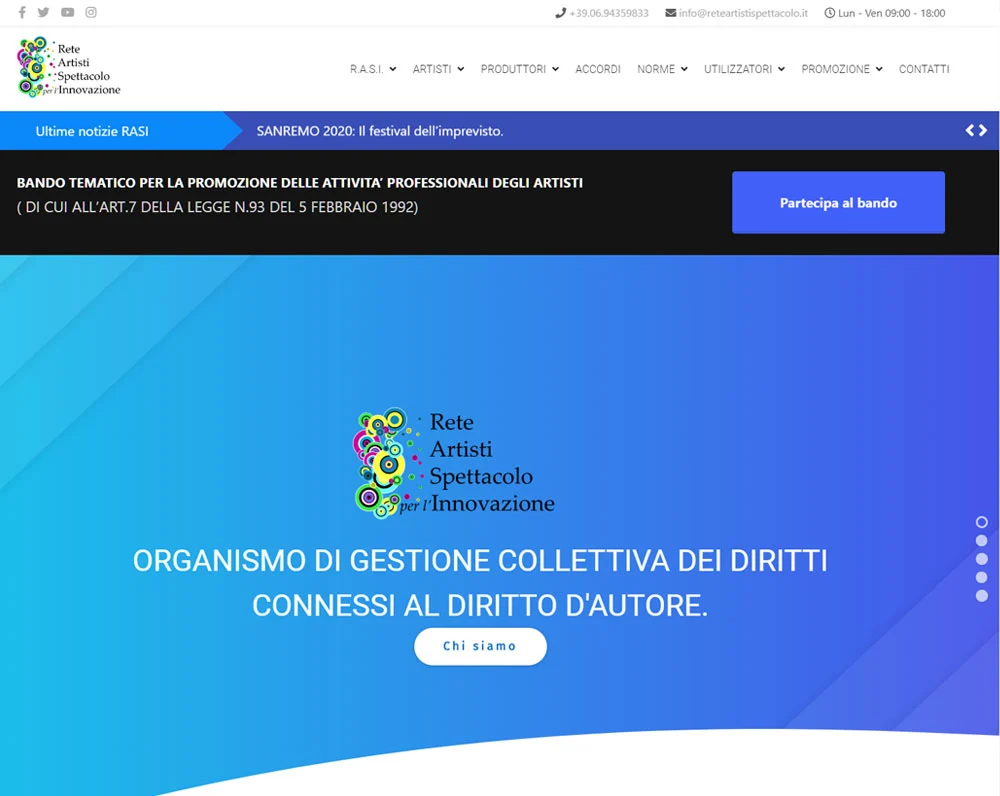
Task: Expand the PROMOZIONE dropdown
Action: 841,69
